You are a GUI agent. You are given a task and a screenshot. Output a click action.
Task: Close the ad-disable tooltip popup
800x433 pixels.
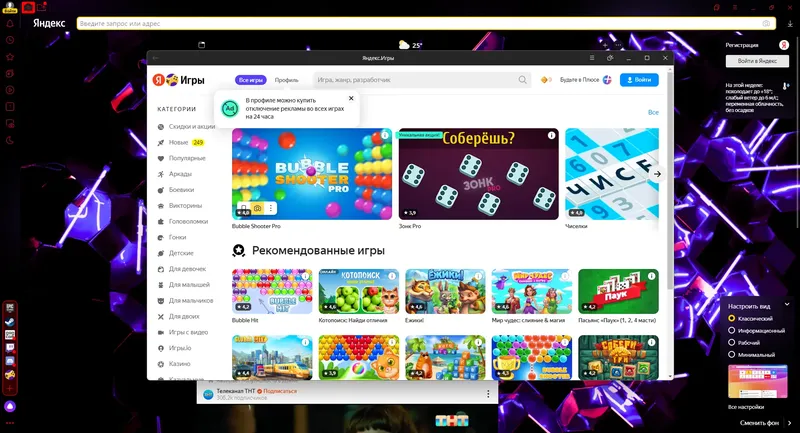pos(351,98)
